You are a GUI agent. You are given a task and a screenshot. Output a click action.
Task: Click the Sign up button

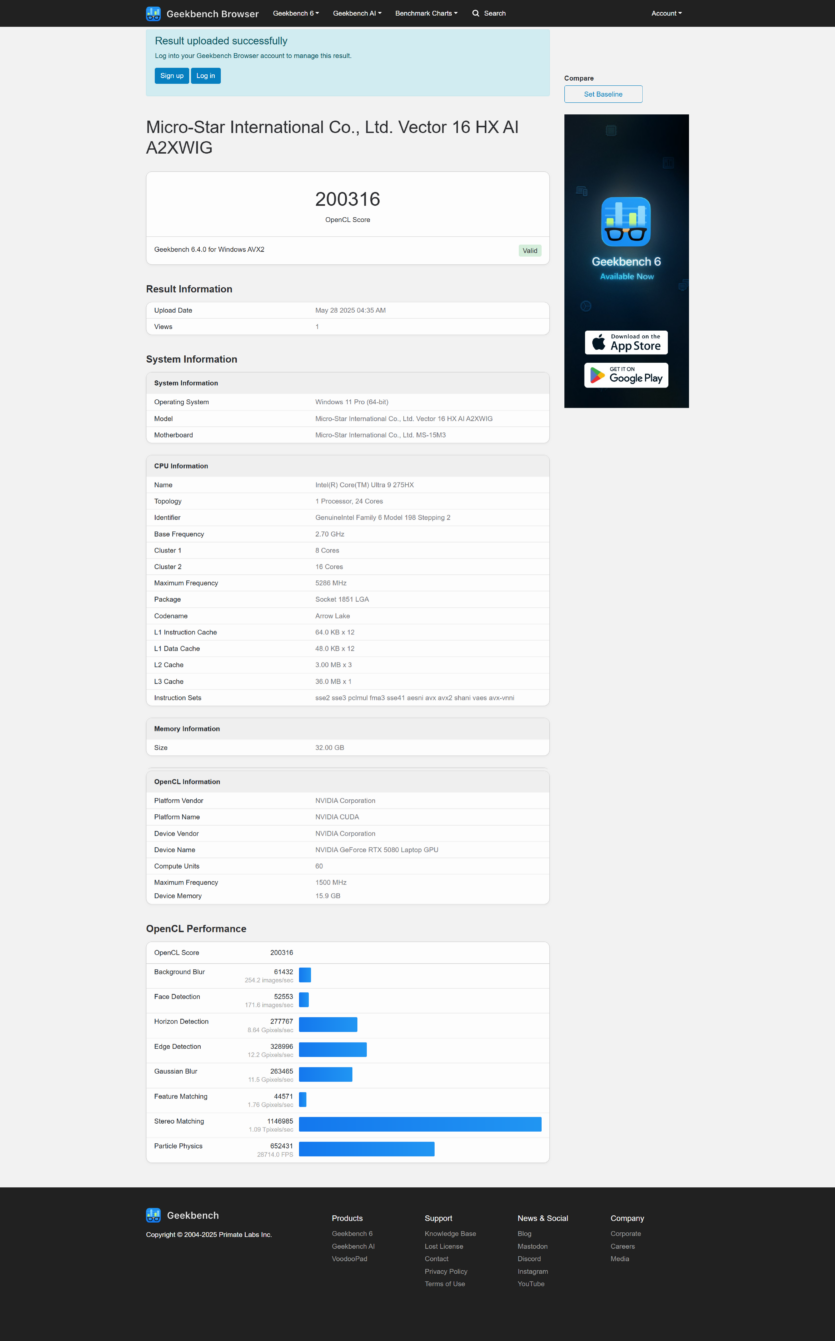172,76
